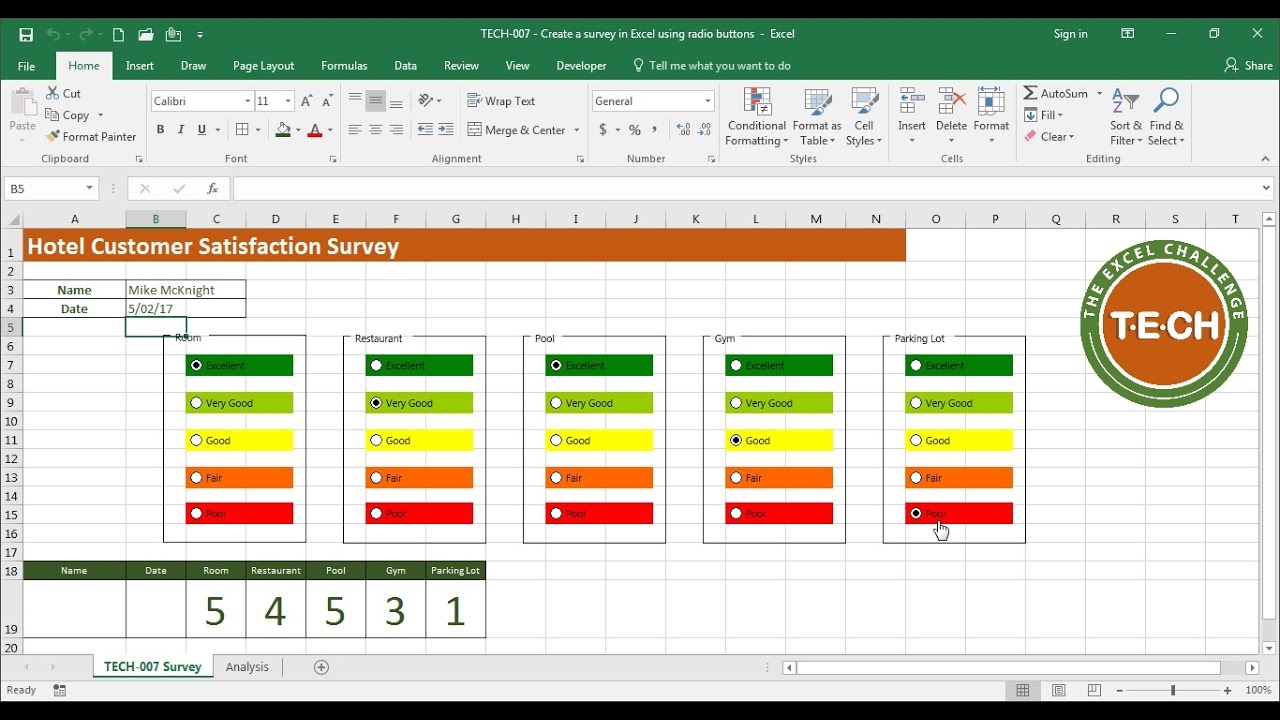
Task: Choose Excellent for Restaurant rating
Action: tap(376, 366)
